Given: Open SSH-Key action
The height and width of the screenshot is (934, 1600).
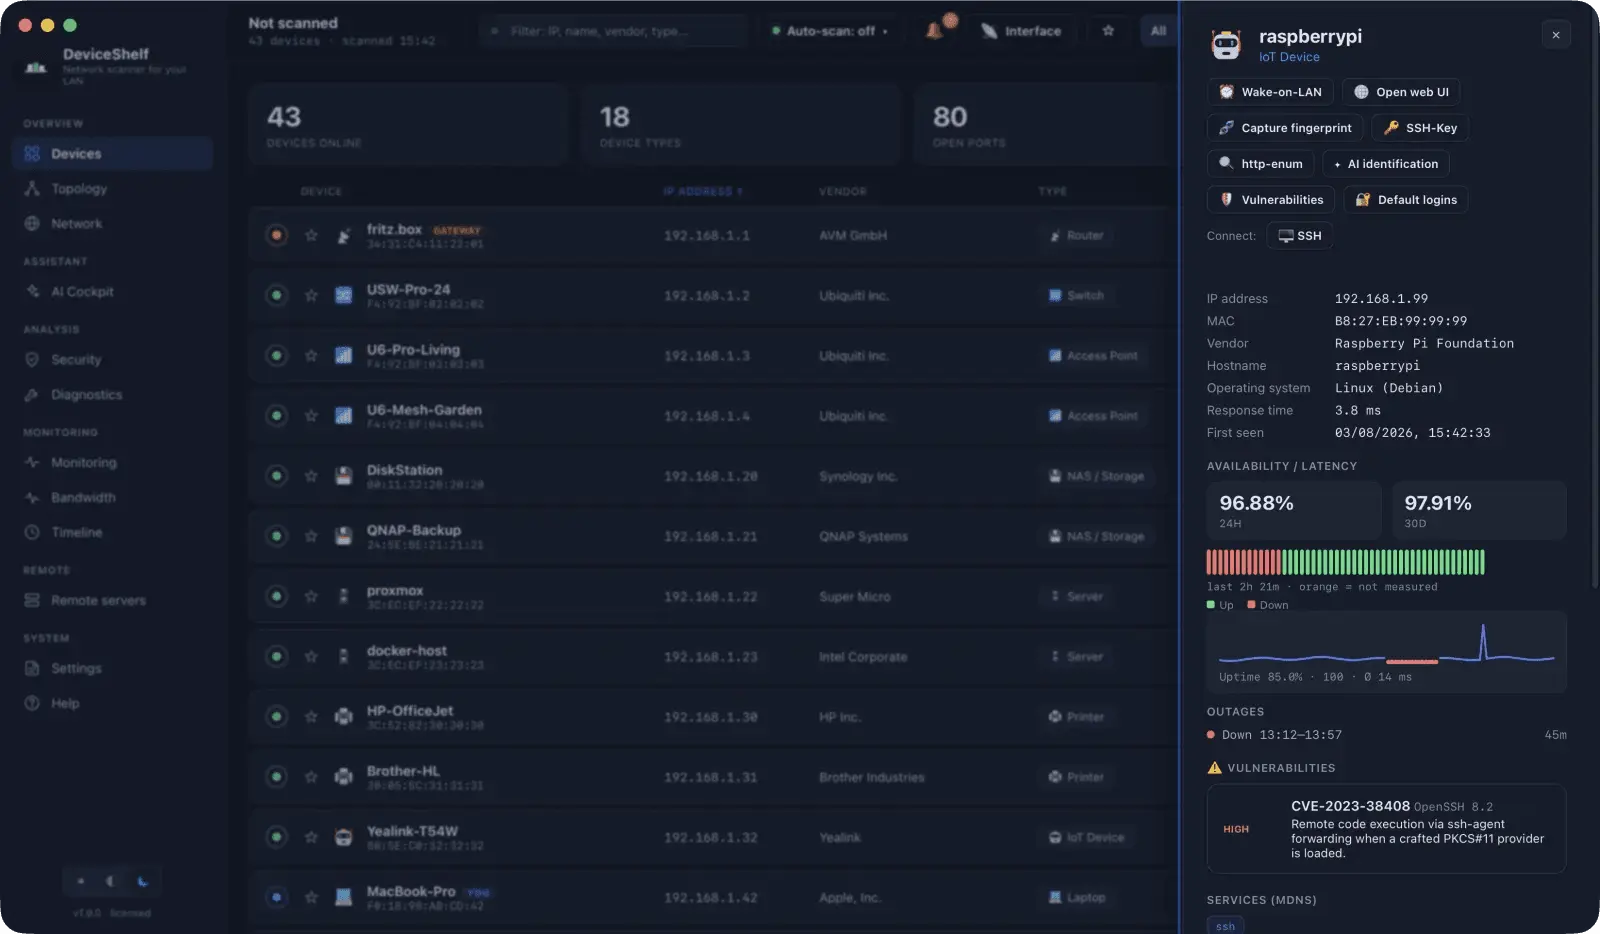Looking at the screenshot, I should click(1420, 128).
